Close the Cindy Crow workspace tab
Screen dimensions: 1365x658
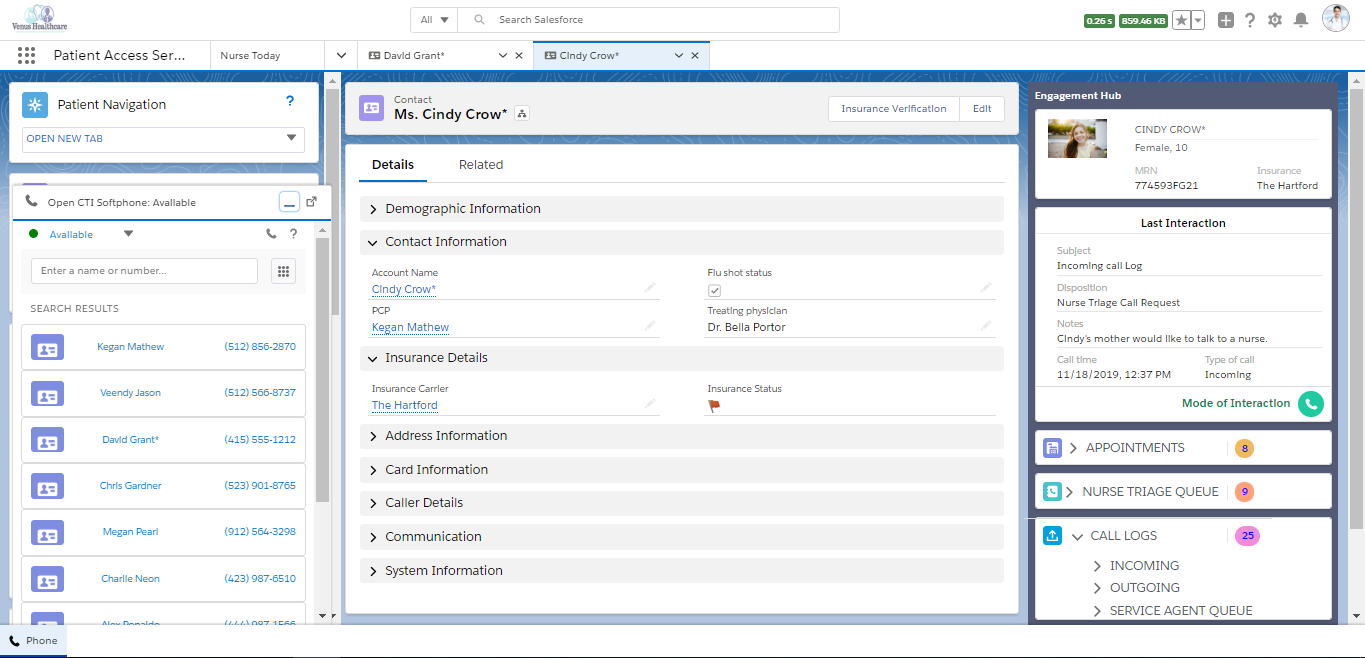[x=695, y=56]
